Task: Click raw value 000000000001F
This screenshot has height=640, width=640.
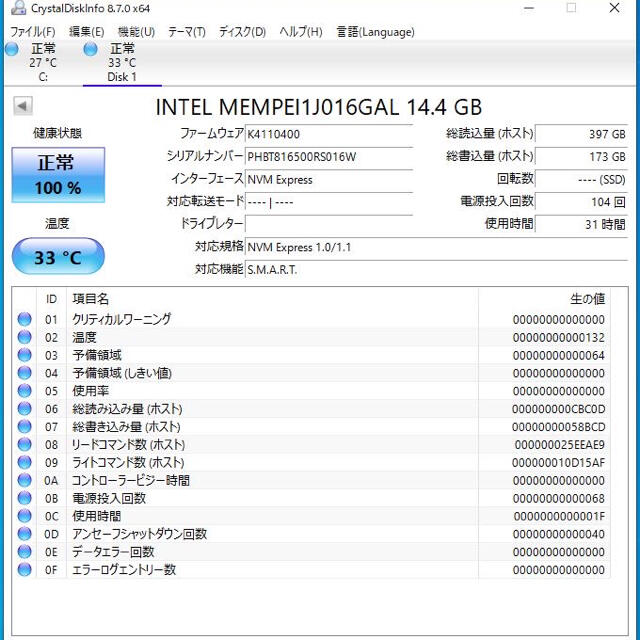Action: click(x=559, y=516)
